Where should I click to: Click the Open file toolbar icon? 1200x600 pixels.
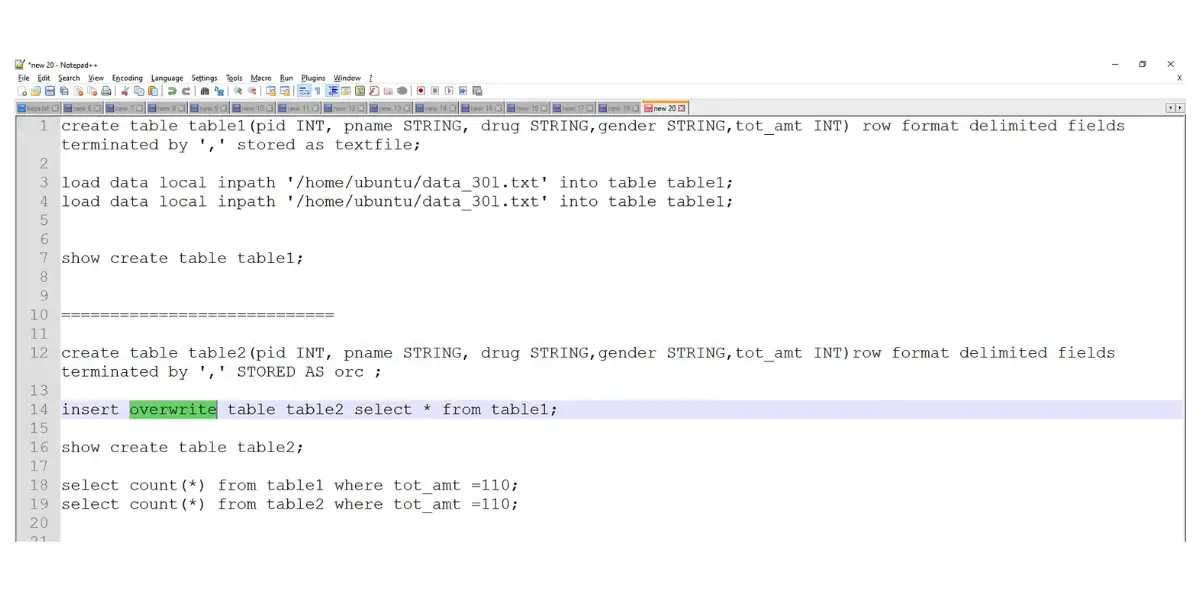pos(35,90)
